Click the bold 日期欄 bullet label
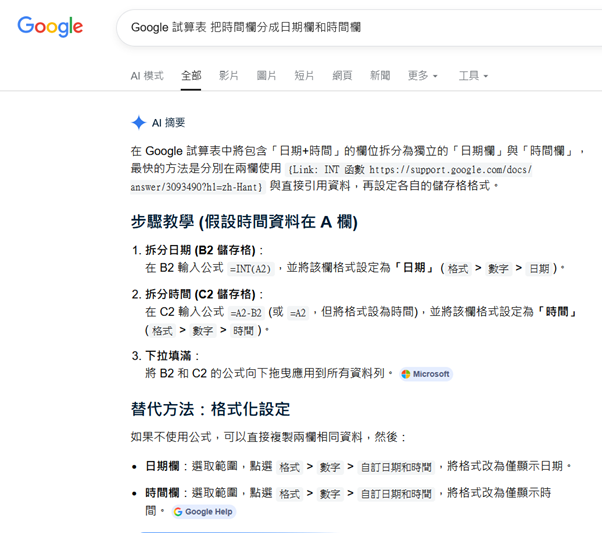 162,466
